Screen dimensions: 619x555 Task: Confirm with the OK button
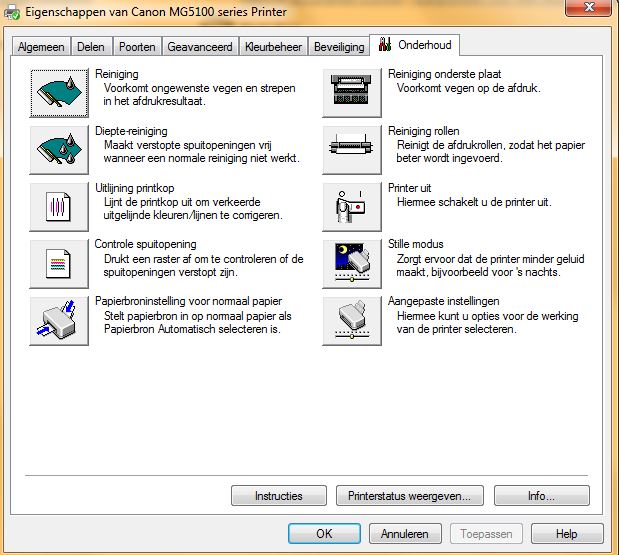tap(324, 534)
